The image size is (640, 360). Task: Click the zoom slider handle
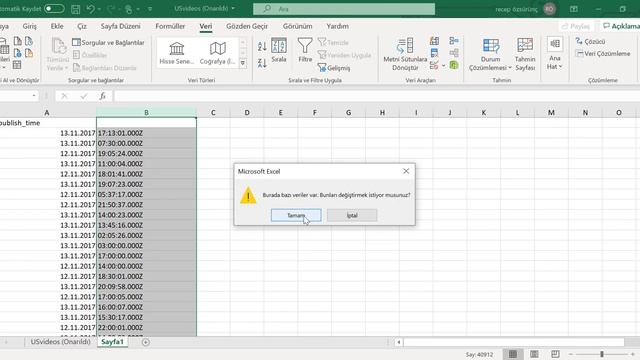(602, 354)
